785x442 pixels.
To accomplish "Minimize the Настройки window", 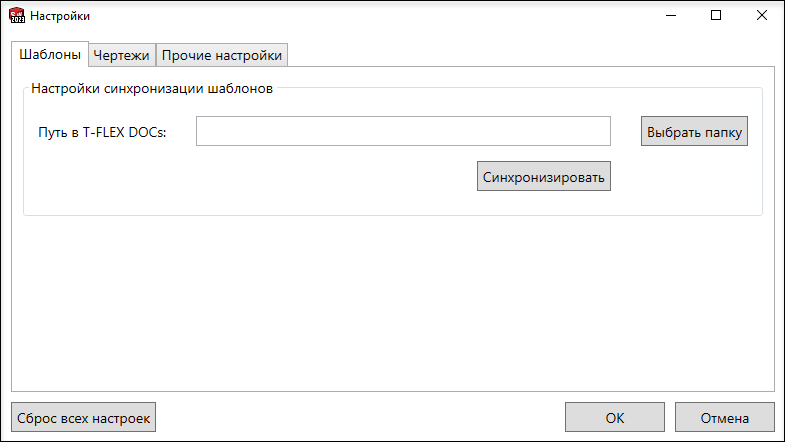I will [671, 16].
